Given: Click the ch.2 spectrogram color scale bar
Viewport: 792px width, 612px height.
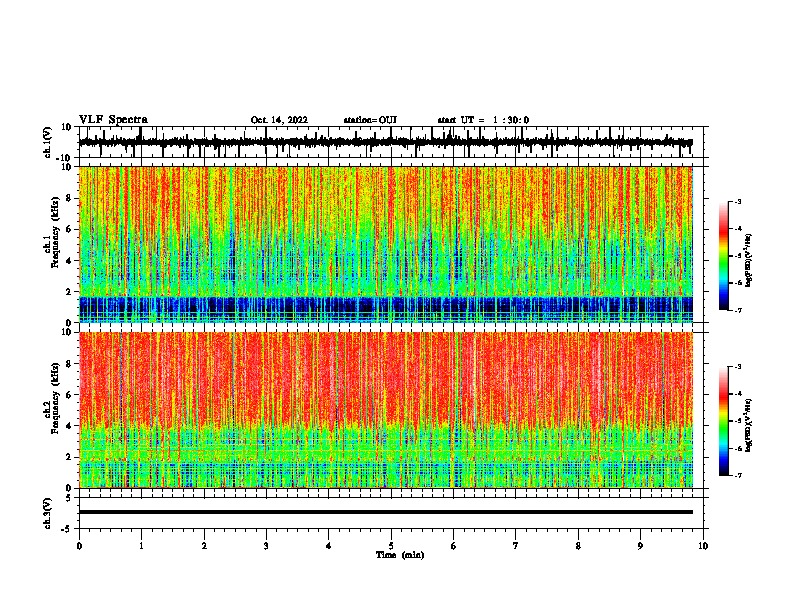Looking at the screenshot, I should tap(724, 421).
